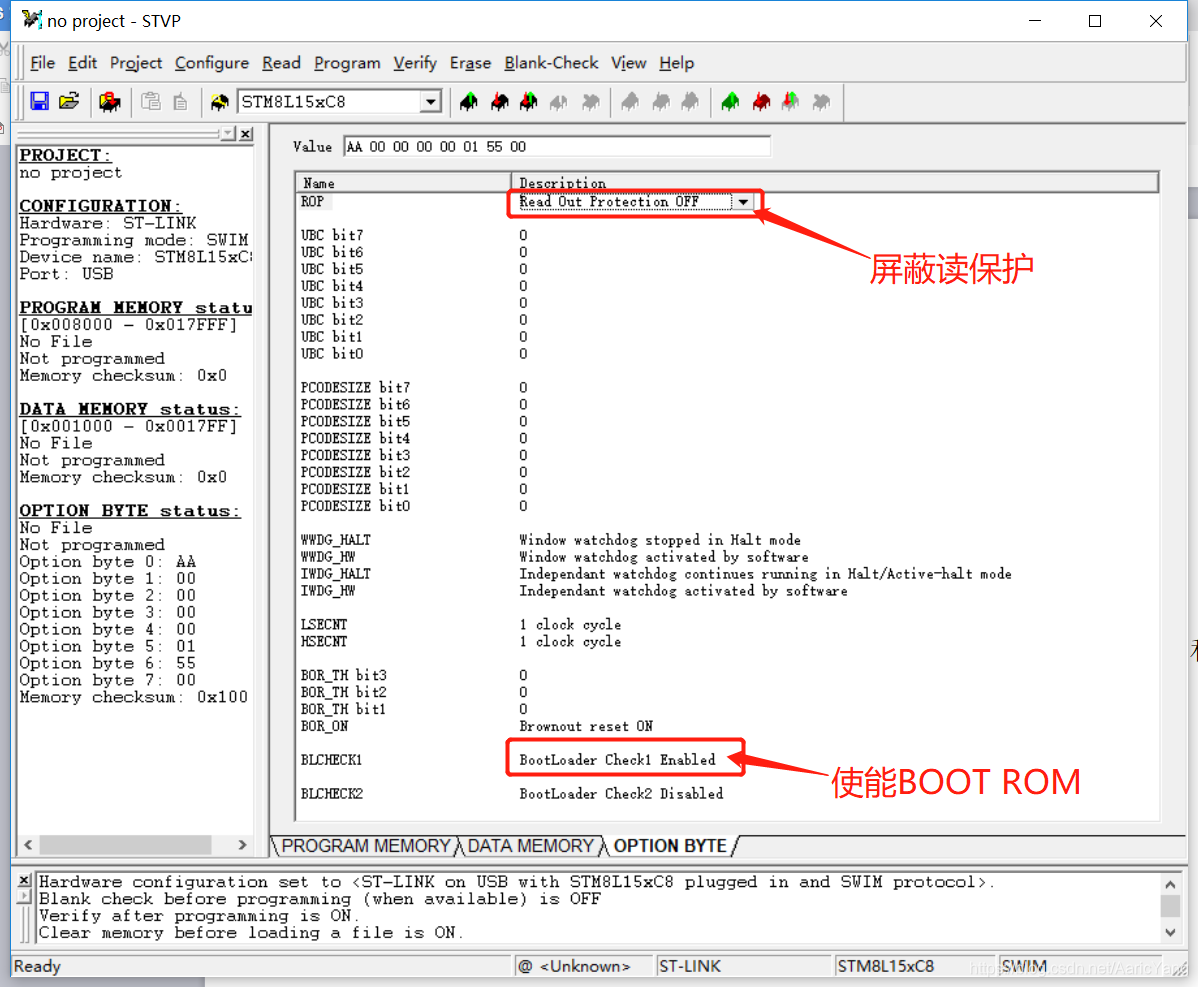Click ST-LINK entry in status bar
Screen dimensions: 1198x987
pyautogui.click(x=690, y=966)
